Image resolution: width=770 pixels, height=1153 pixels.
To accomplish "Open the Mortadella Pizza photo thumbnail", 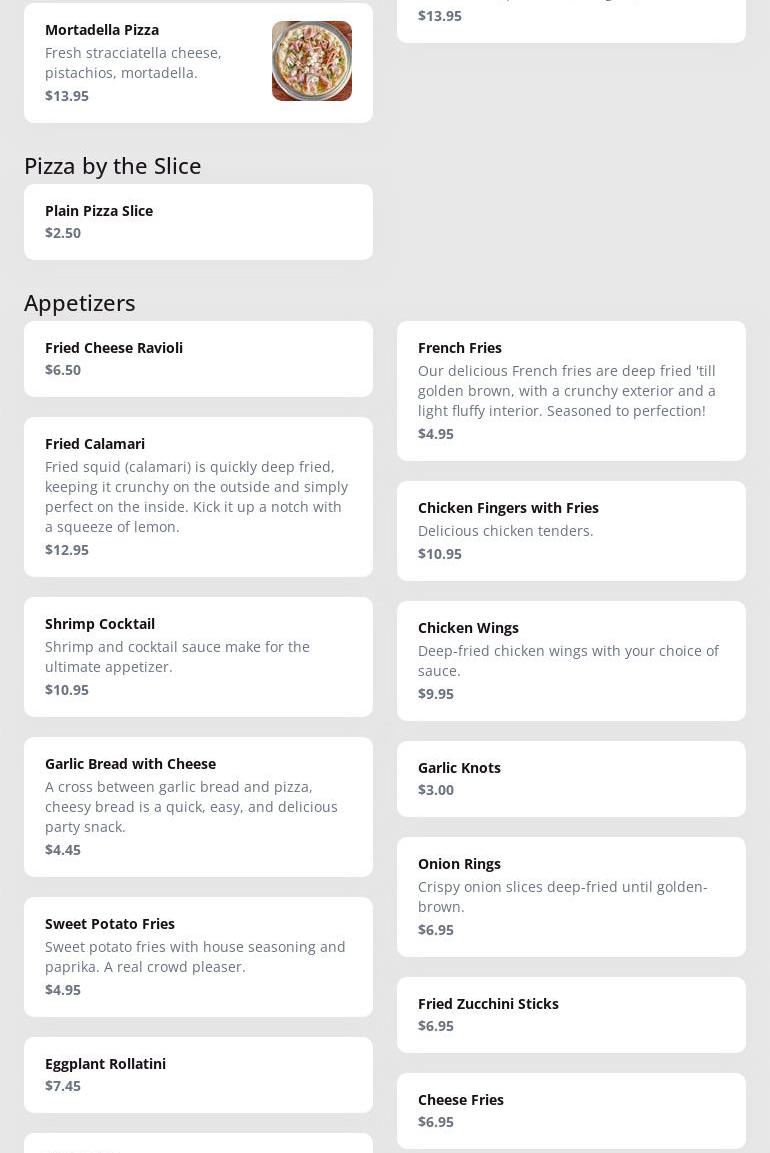I will pos(311,61).
